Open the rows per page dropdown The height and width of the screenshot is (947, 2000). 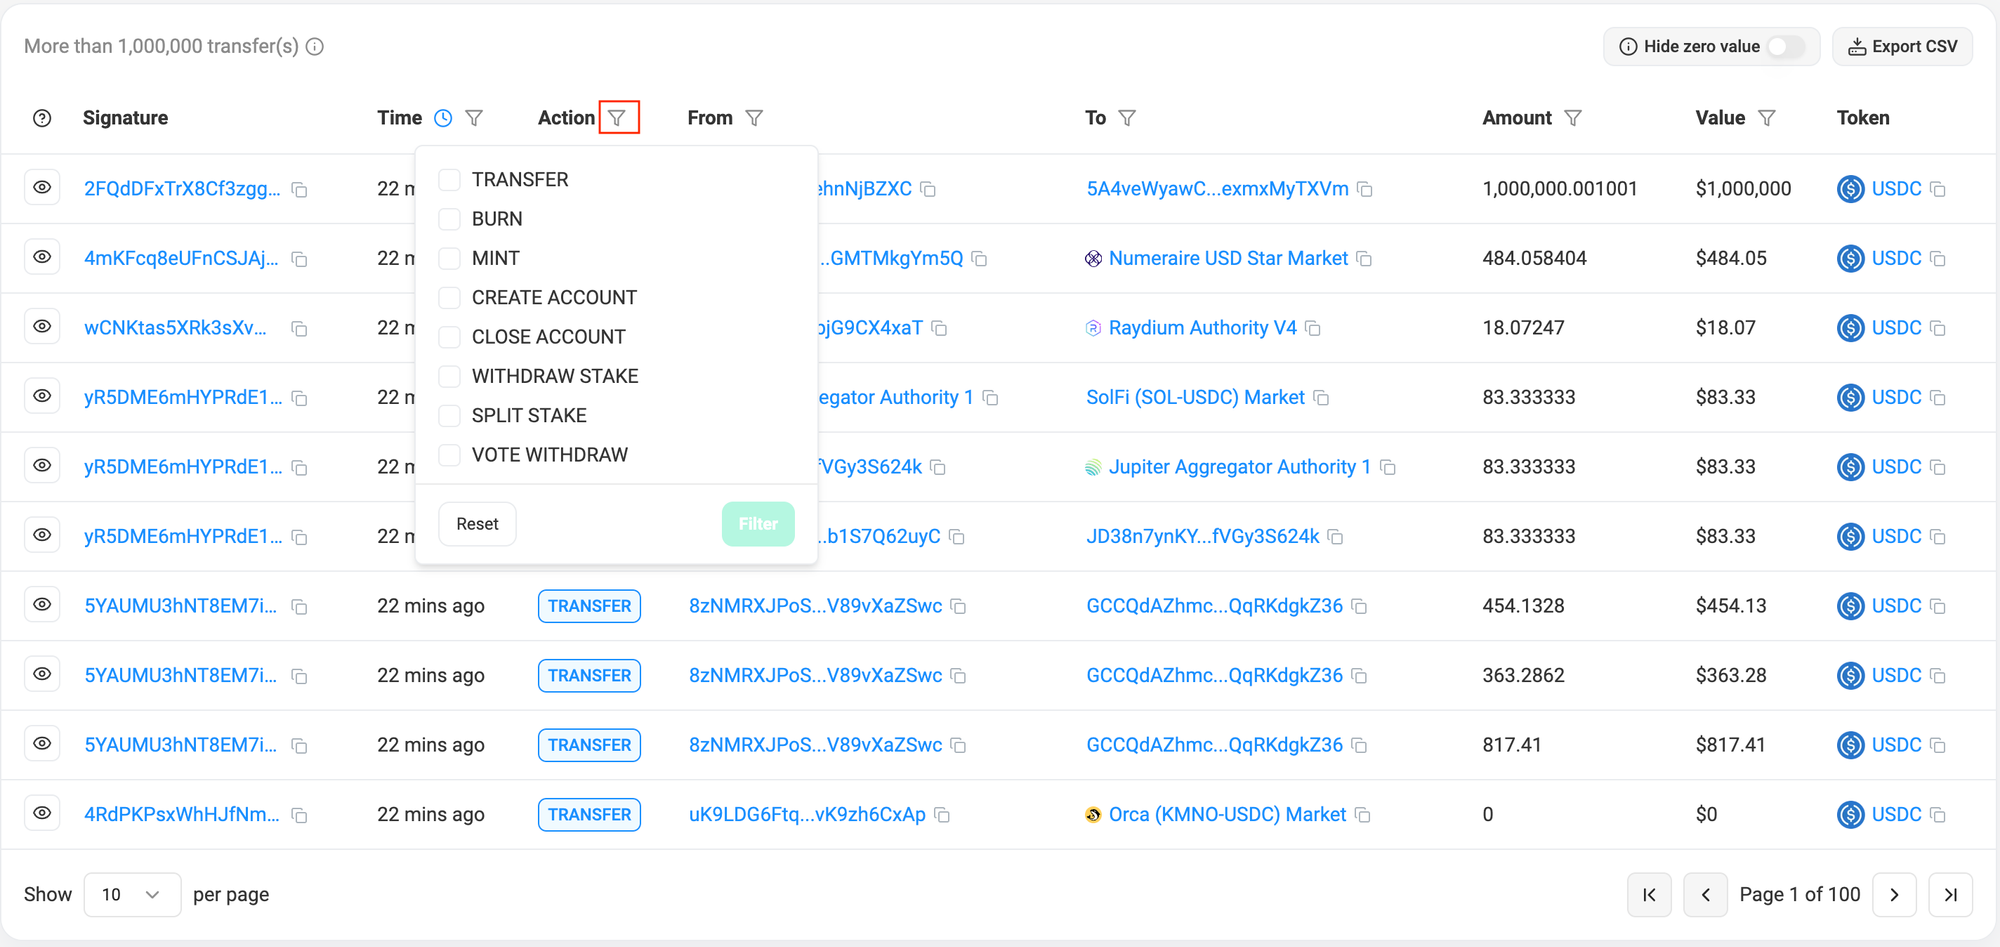(x=132, y=895)
